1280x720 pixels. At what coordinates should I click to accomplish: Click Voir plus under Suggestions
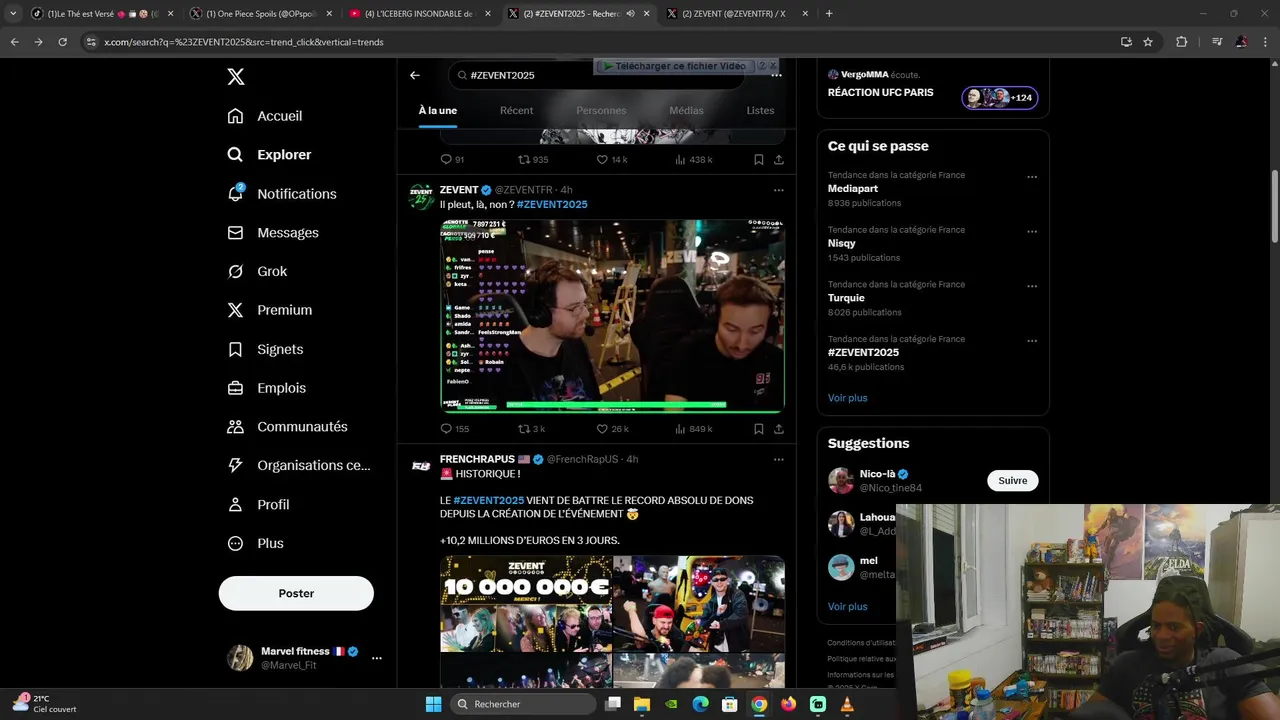pyautogui.click(x=847, y=607)
